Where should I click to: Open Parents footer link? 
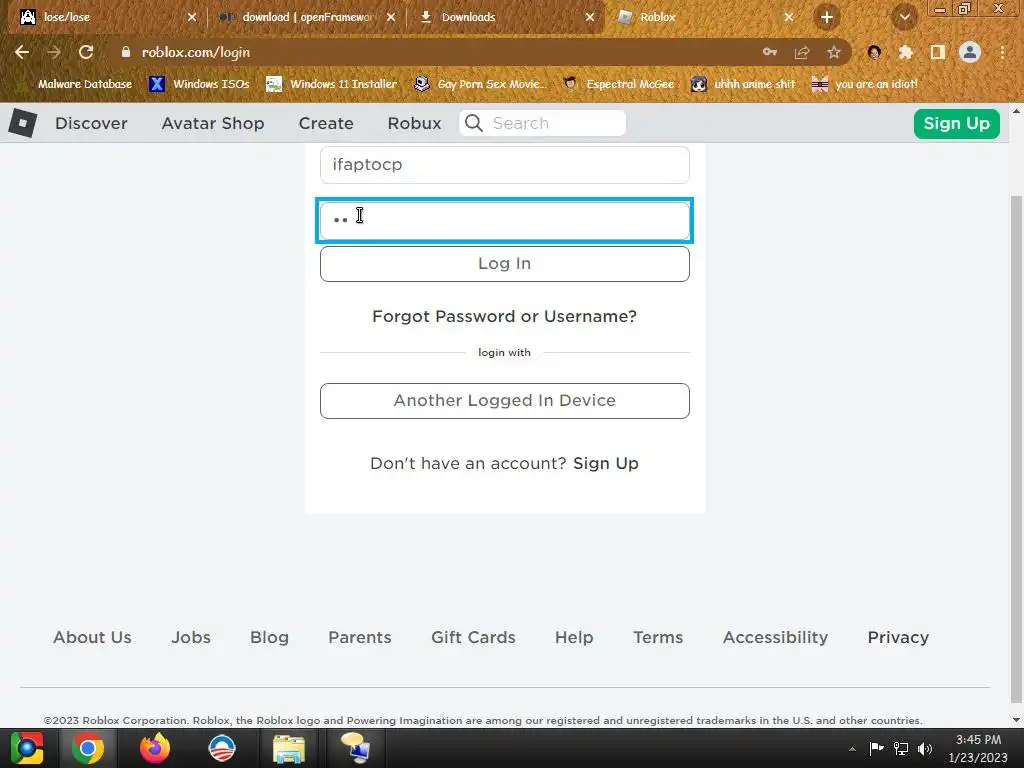tap(360, 637)
